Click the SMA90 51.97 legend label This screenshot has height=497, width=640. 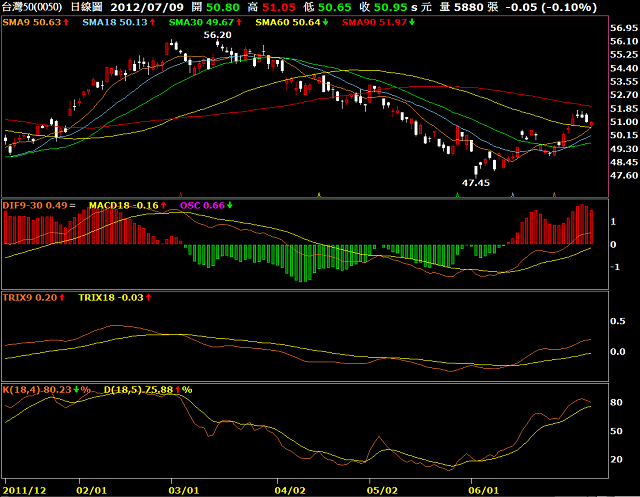pyautogui.click(x=375, y=22)
